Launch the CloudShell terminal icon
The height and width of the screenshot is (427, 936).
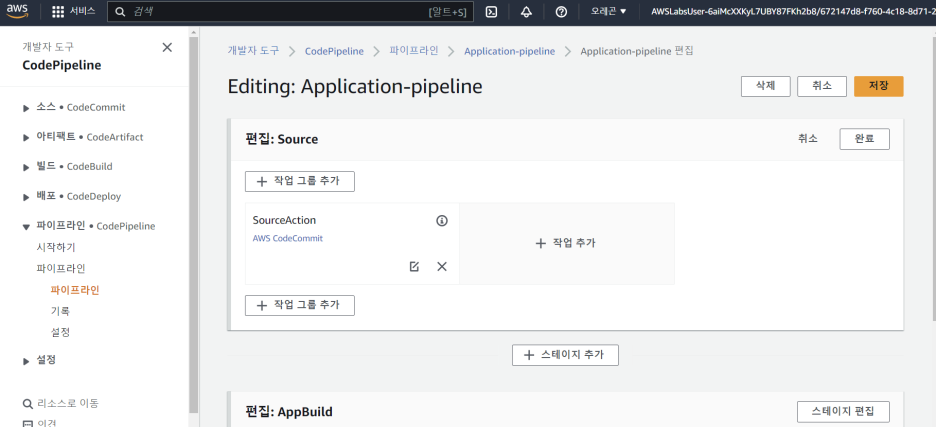(x=491, y=12)
